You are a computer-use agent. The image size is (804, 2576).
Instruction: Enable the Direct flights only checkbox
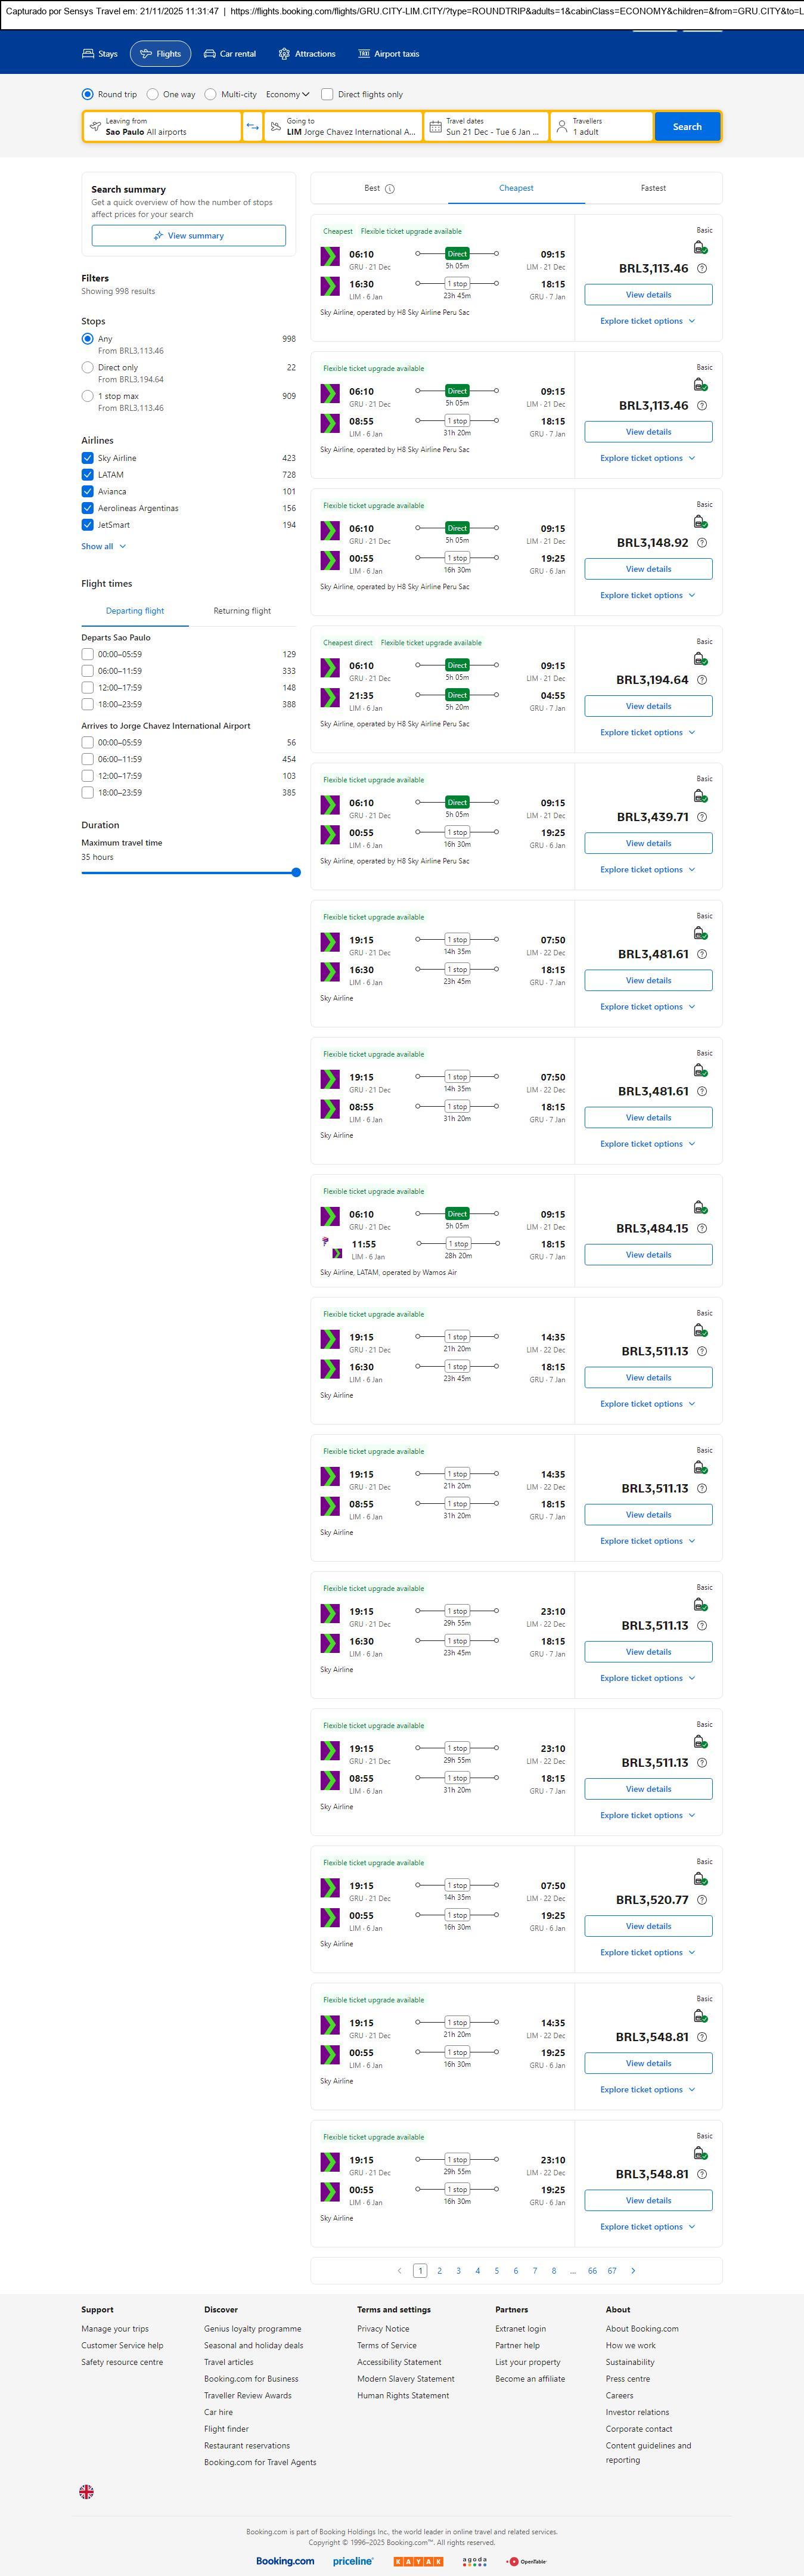pos(327,95)
